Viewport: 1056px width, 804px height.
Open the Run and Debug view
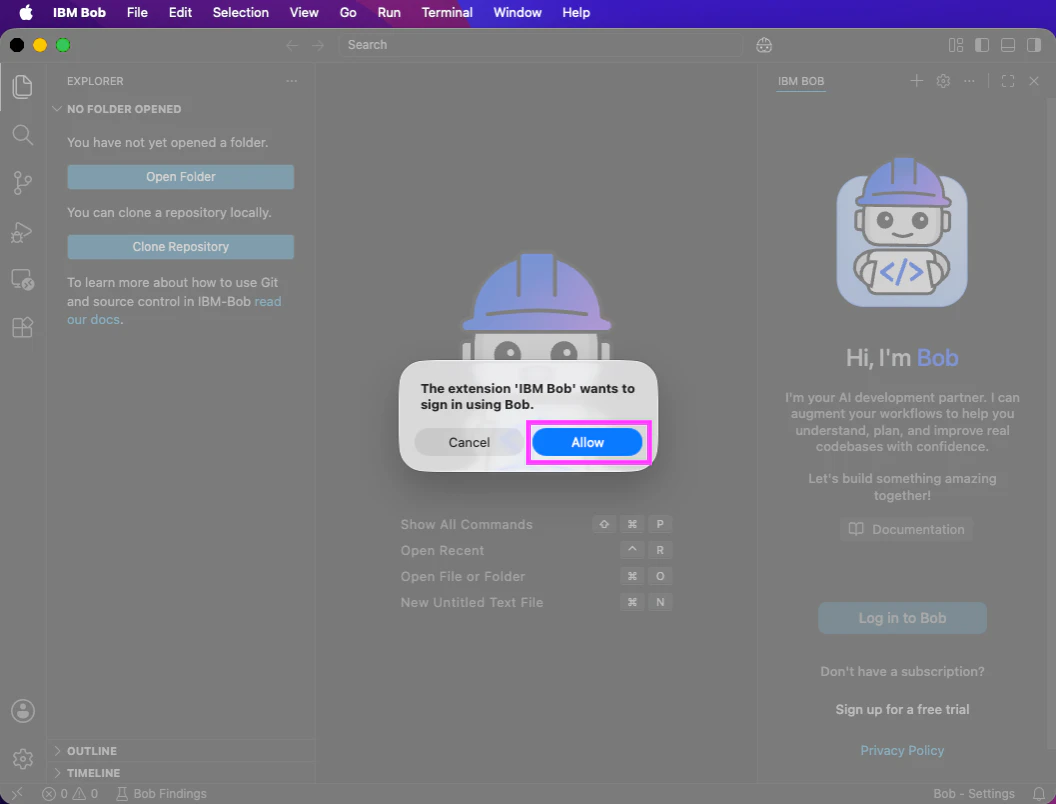click(22, 232)
